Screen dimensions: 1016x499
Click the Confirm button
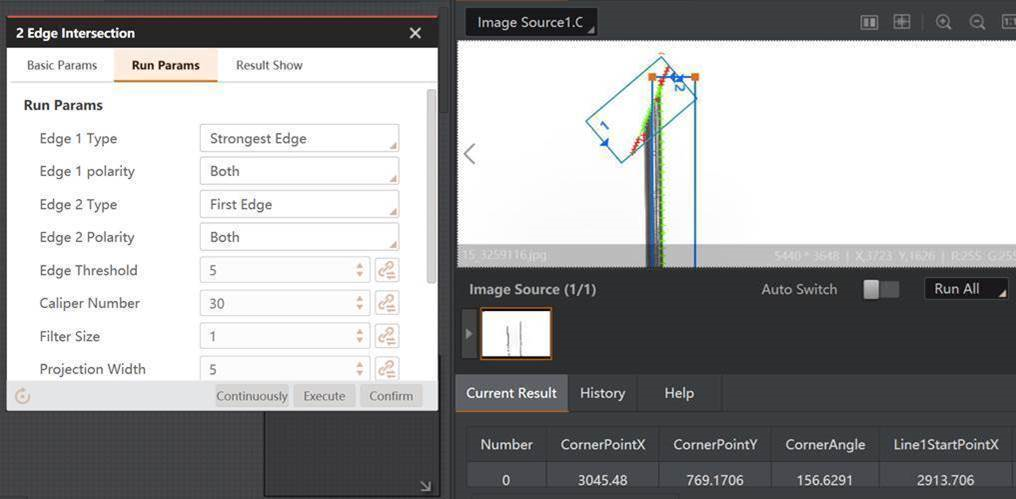(391, 396)
